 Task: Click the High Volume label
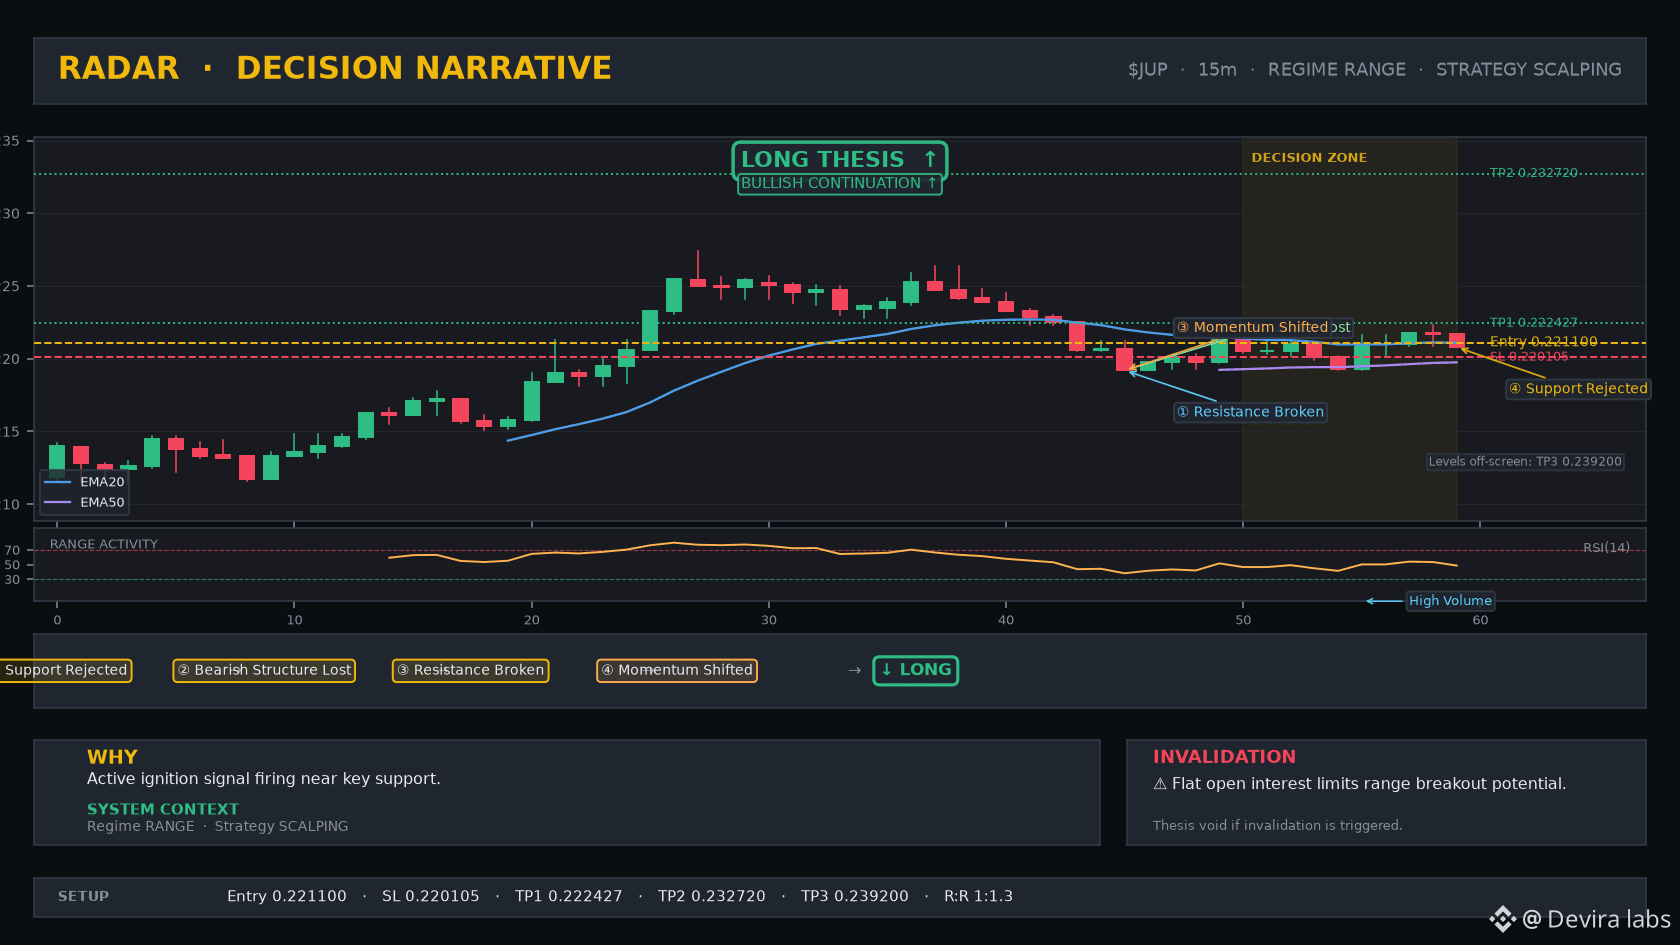tap(1450, 601)
